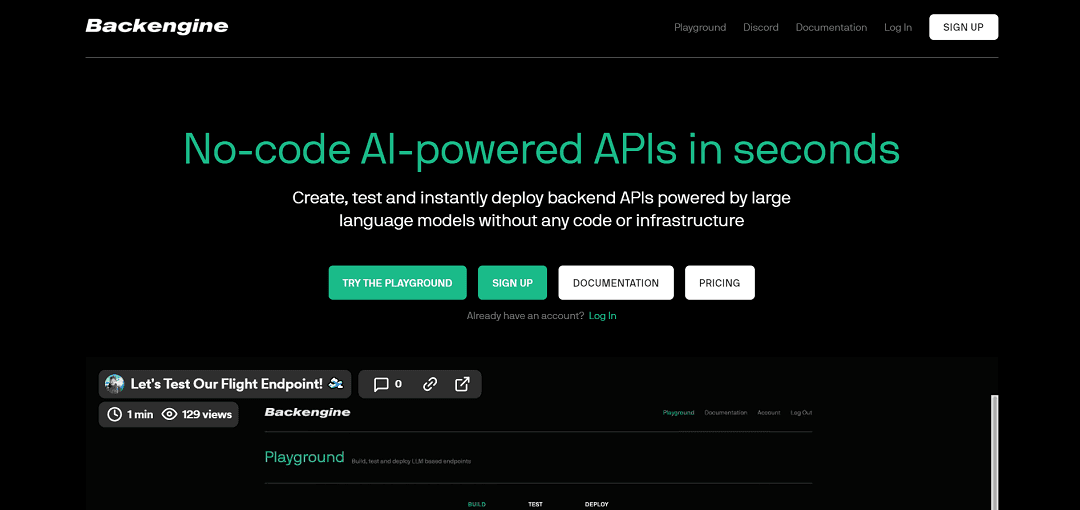Open the white DOCUMENTATION button
Screen dimensions: 1080x510
point(616,283)
